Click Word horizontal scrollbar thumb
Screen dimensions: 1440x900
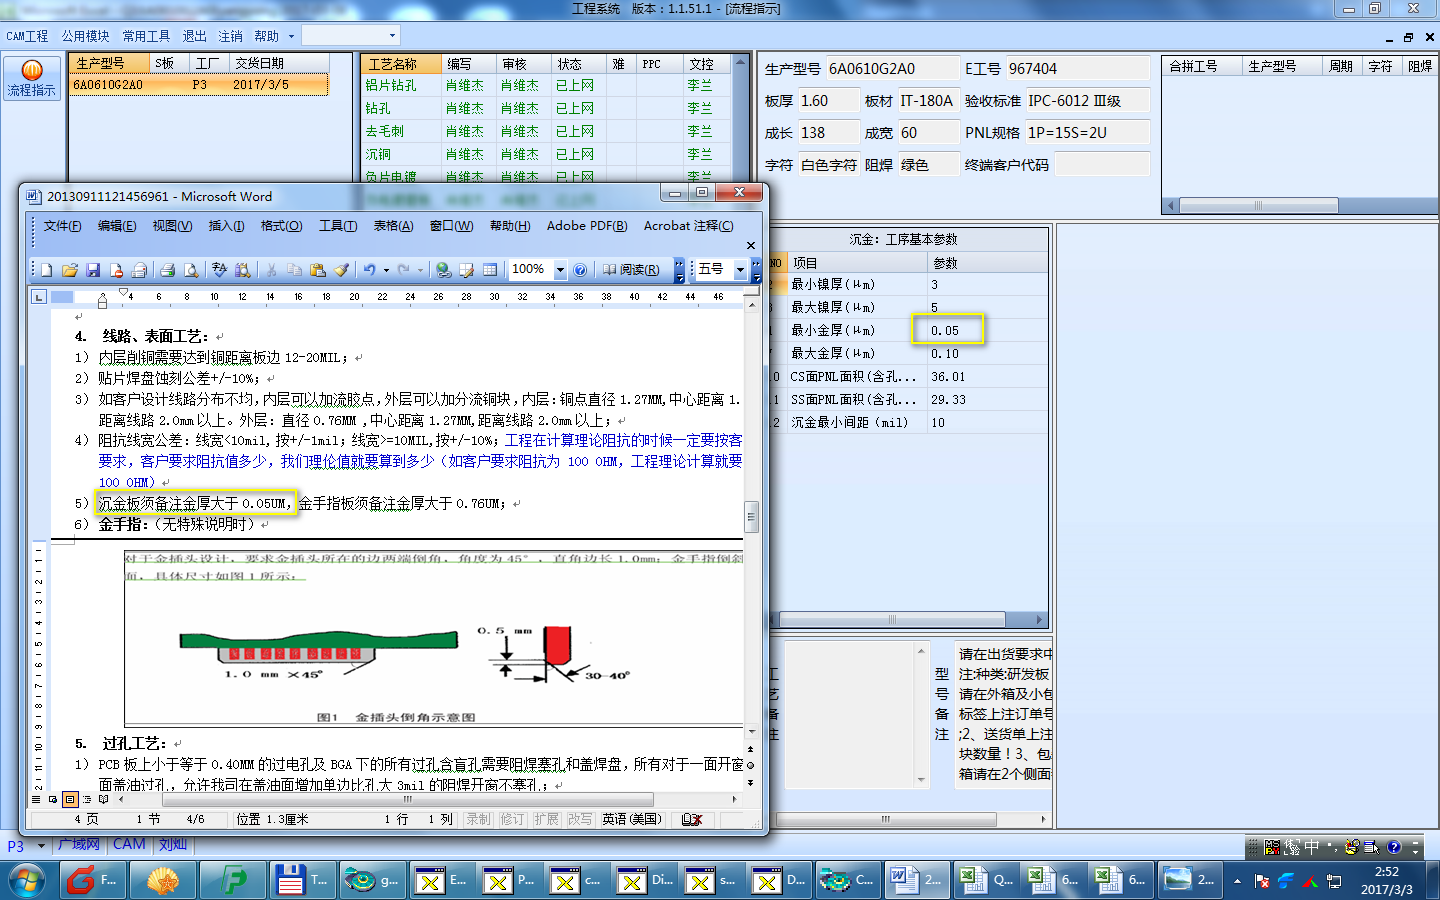(408, 799)
